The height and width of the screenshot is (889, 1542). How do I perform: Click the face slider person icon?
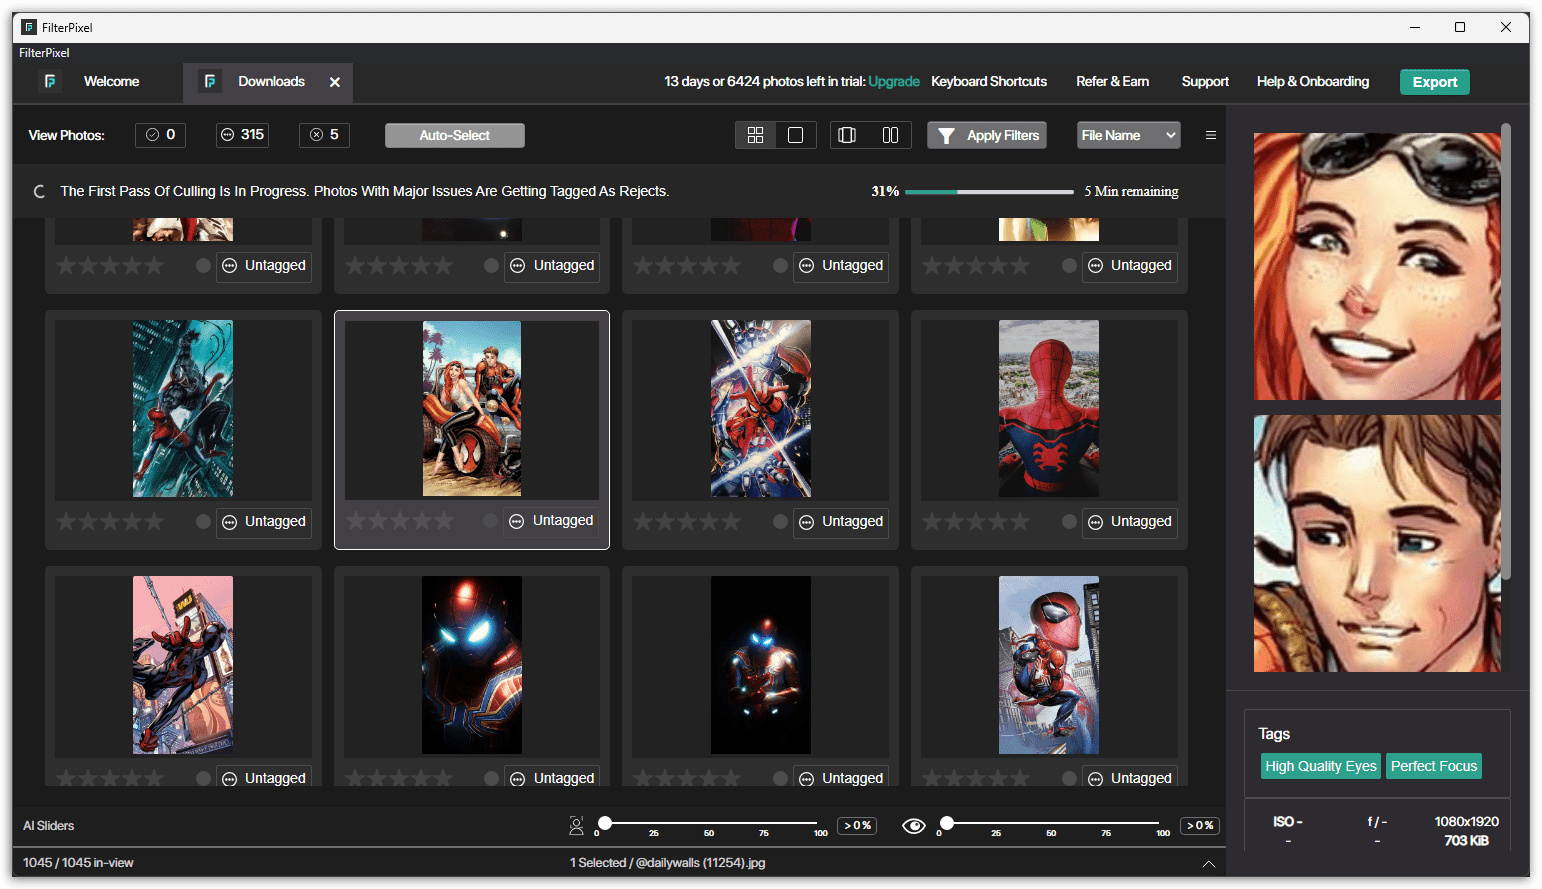576,826
